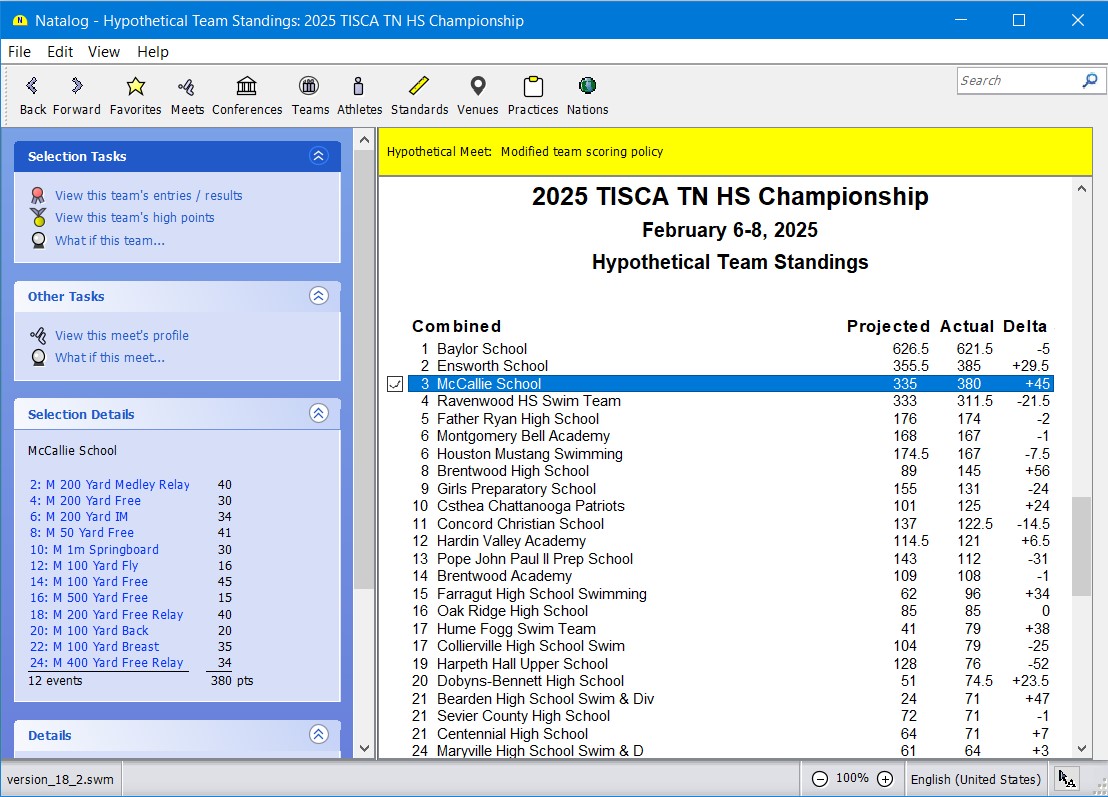Click the Teams toolbar icon
Viewport: 1108px width, 797px height.
point(310,87)
